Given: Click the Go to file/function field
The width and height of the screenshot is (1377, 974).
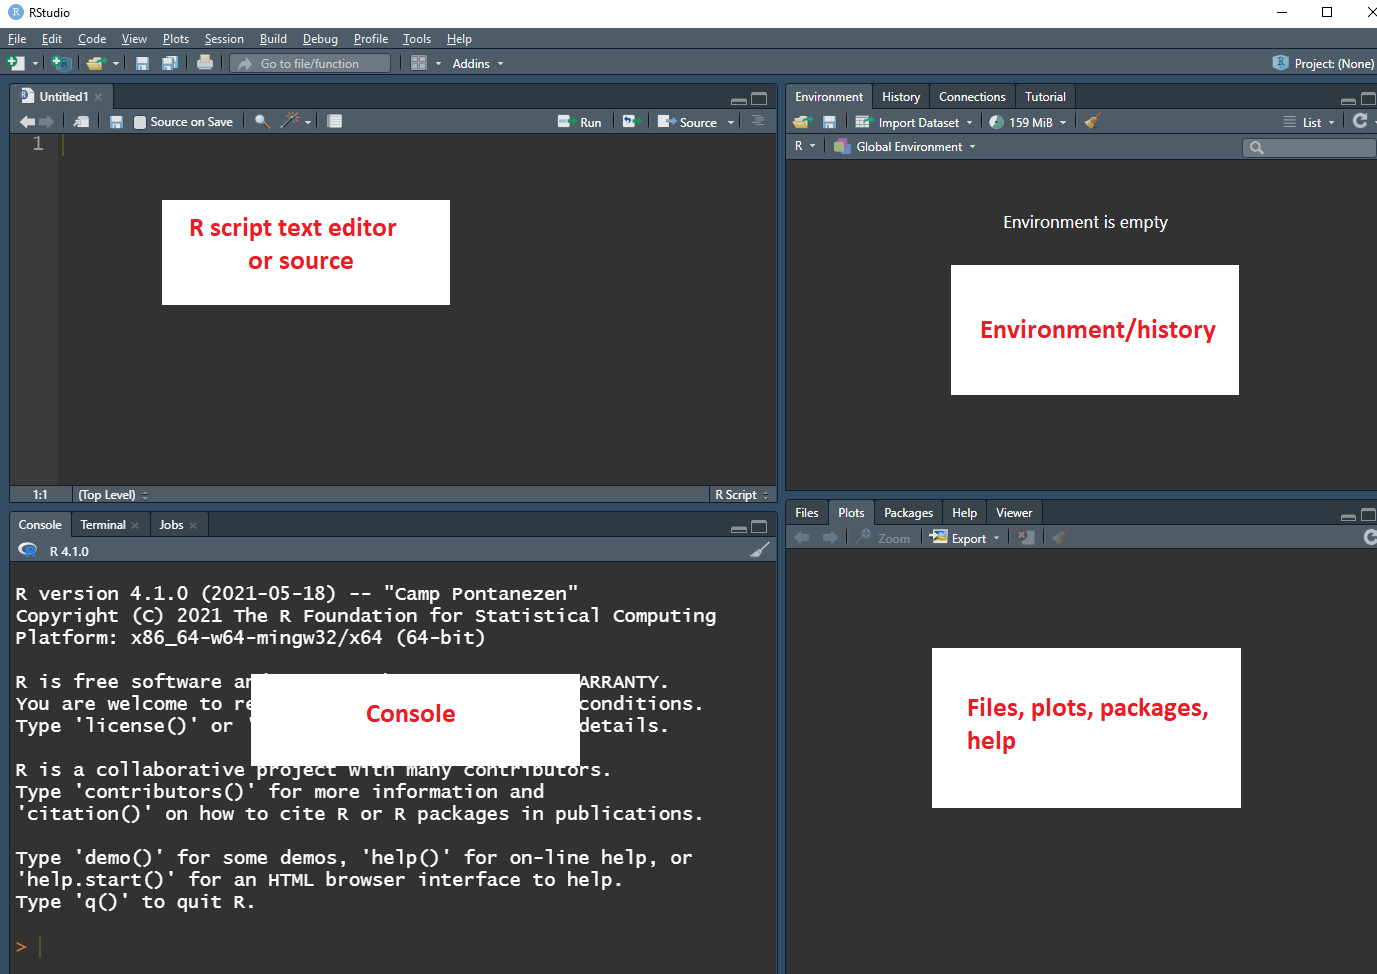Looking at the screenshot, I should pos(310,64).
